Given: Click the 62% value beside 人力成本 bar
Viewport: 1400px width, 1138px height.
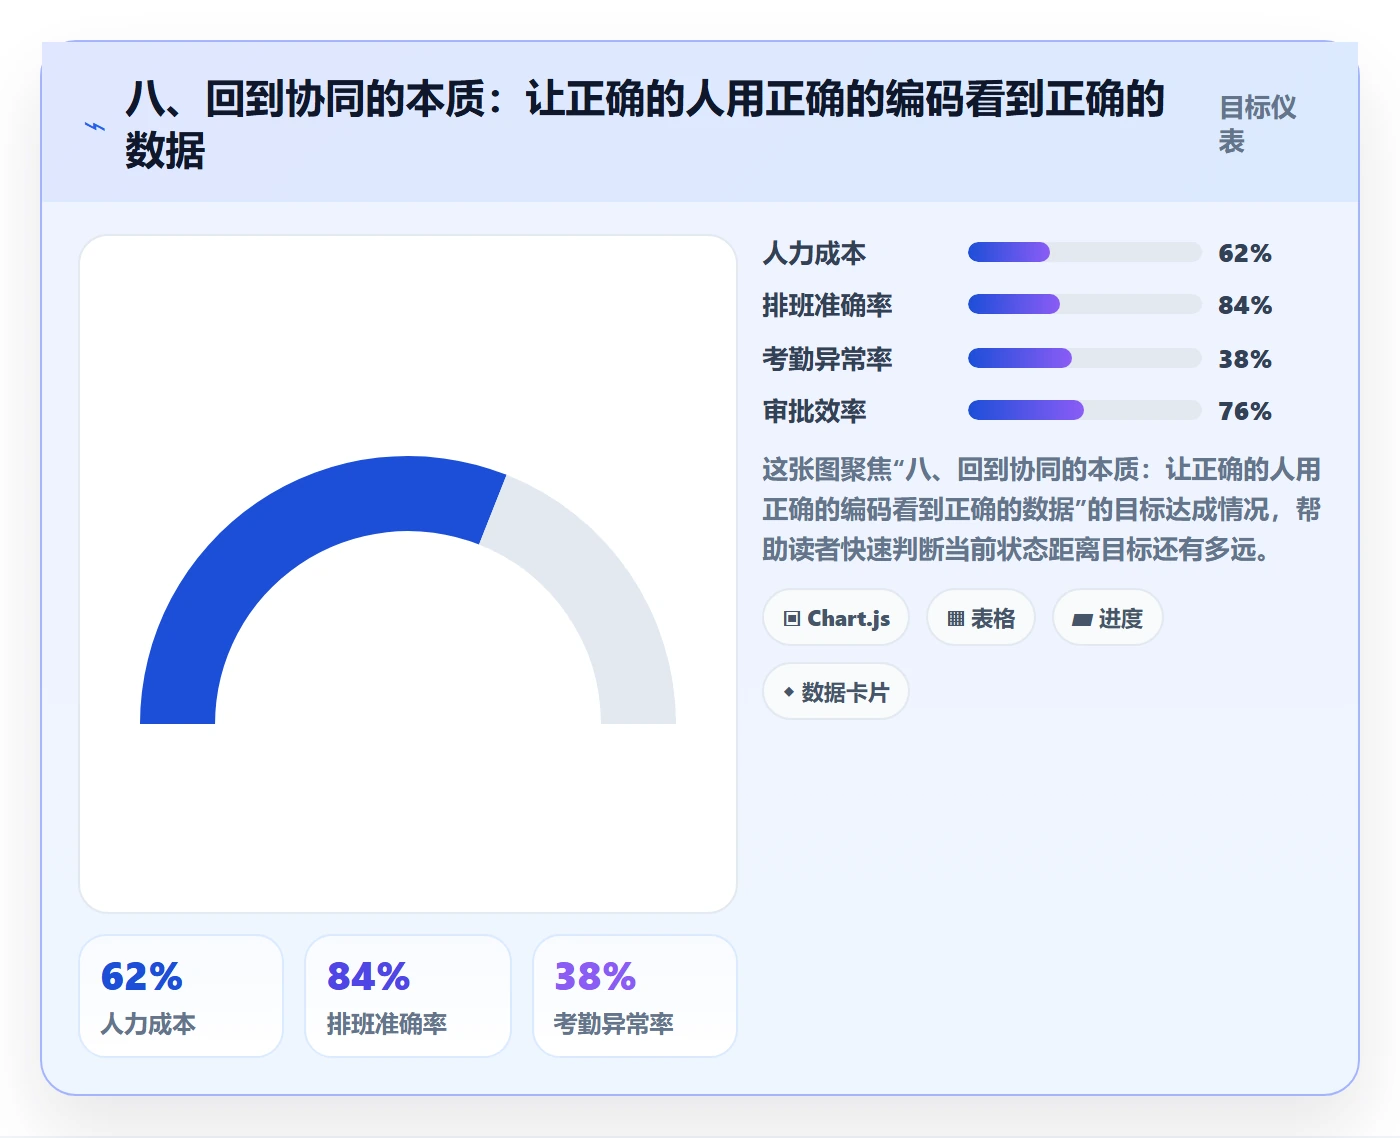Looking at the screenshot, I should pyautogui.click(x=1245, y=253).
